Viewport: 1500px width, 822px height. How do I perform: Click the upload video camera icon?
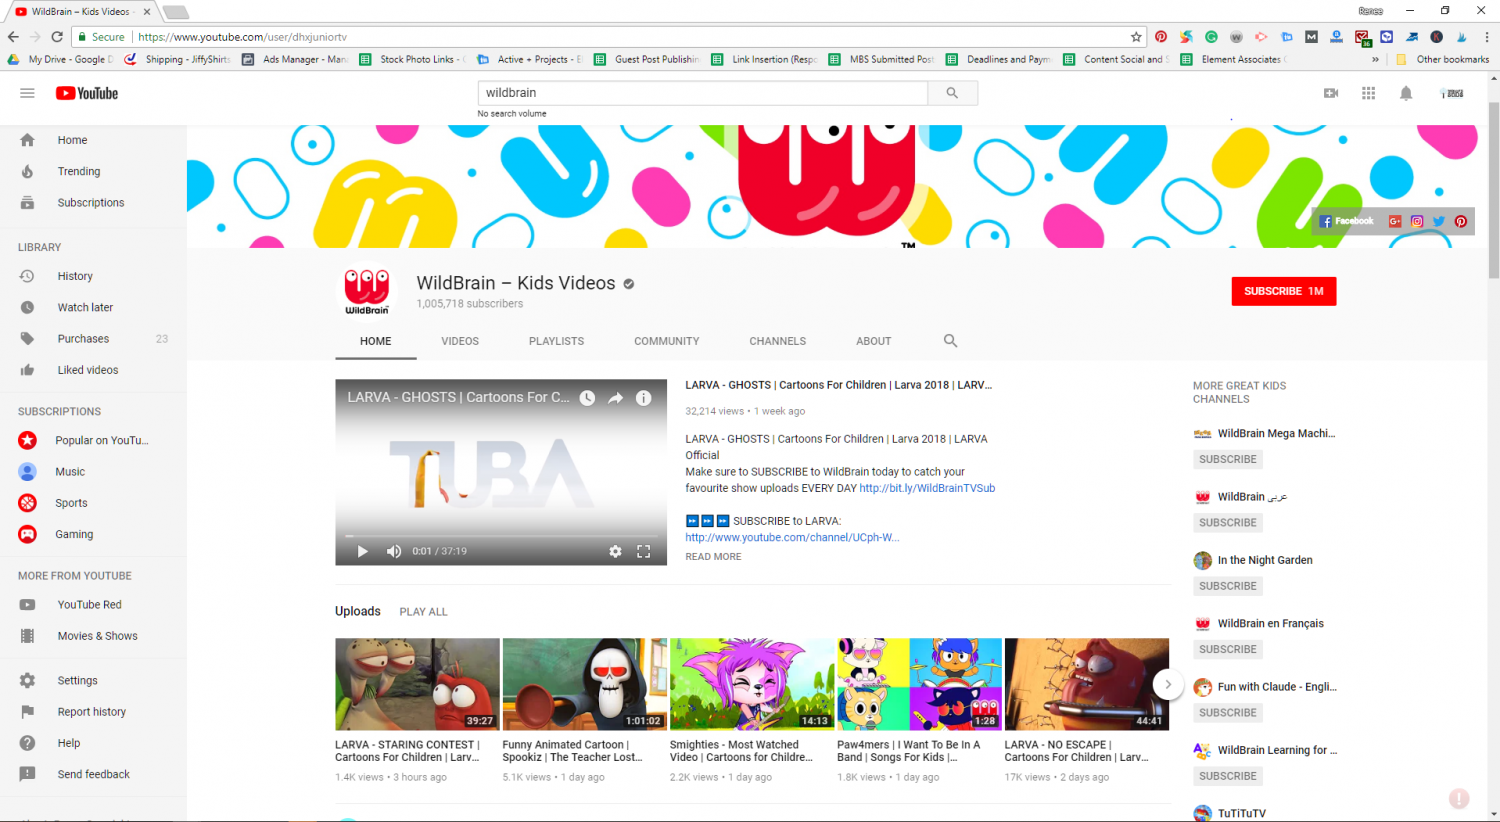1331,93
